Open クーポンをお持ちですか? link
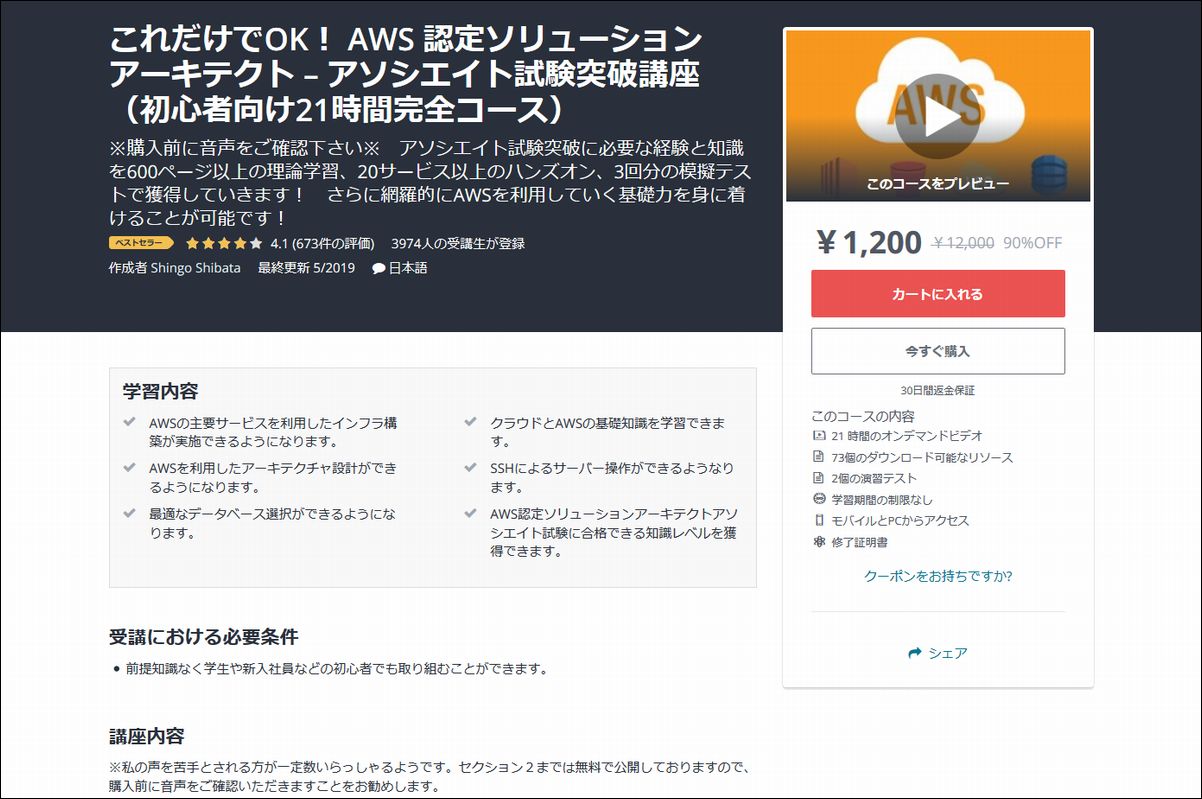Viewport: 1202px width, 799px height. (938, 576)
